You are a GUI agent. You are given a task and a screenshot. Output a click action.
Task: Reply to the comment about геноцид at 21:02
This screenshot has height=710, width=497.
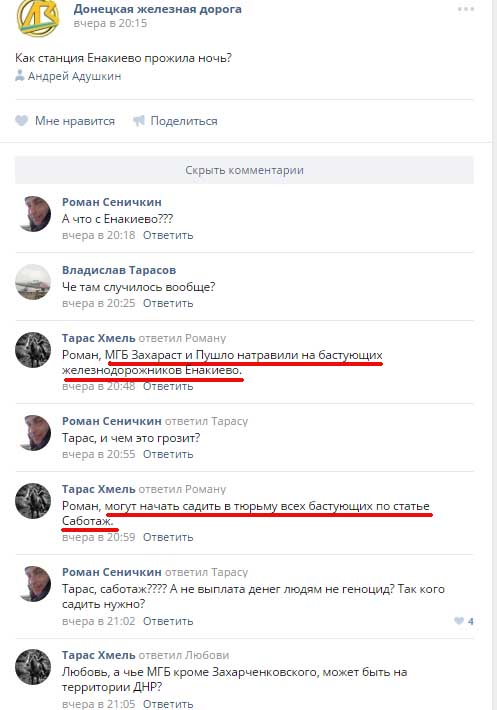(x=168, y=621)
